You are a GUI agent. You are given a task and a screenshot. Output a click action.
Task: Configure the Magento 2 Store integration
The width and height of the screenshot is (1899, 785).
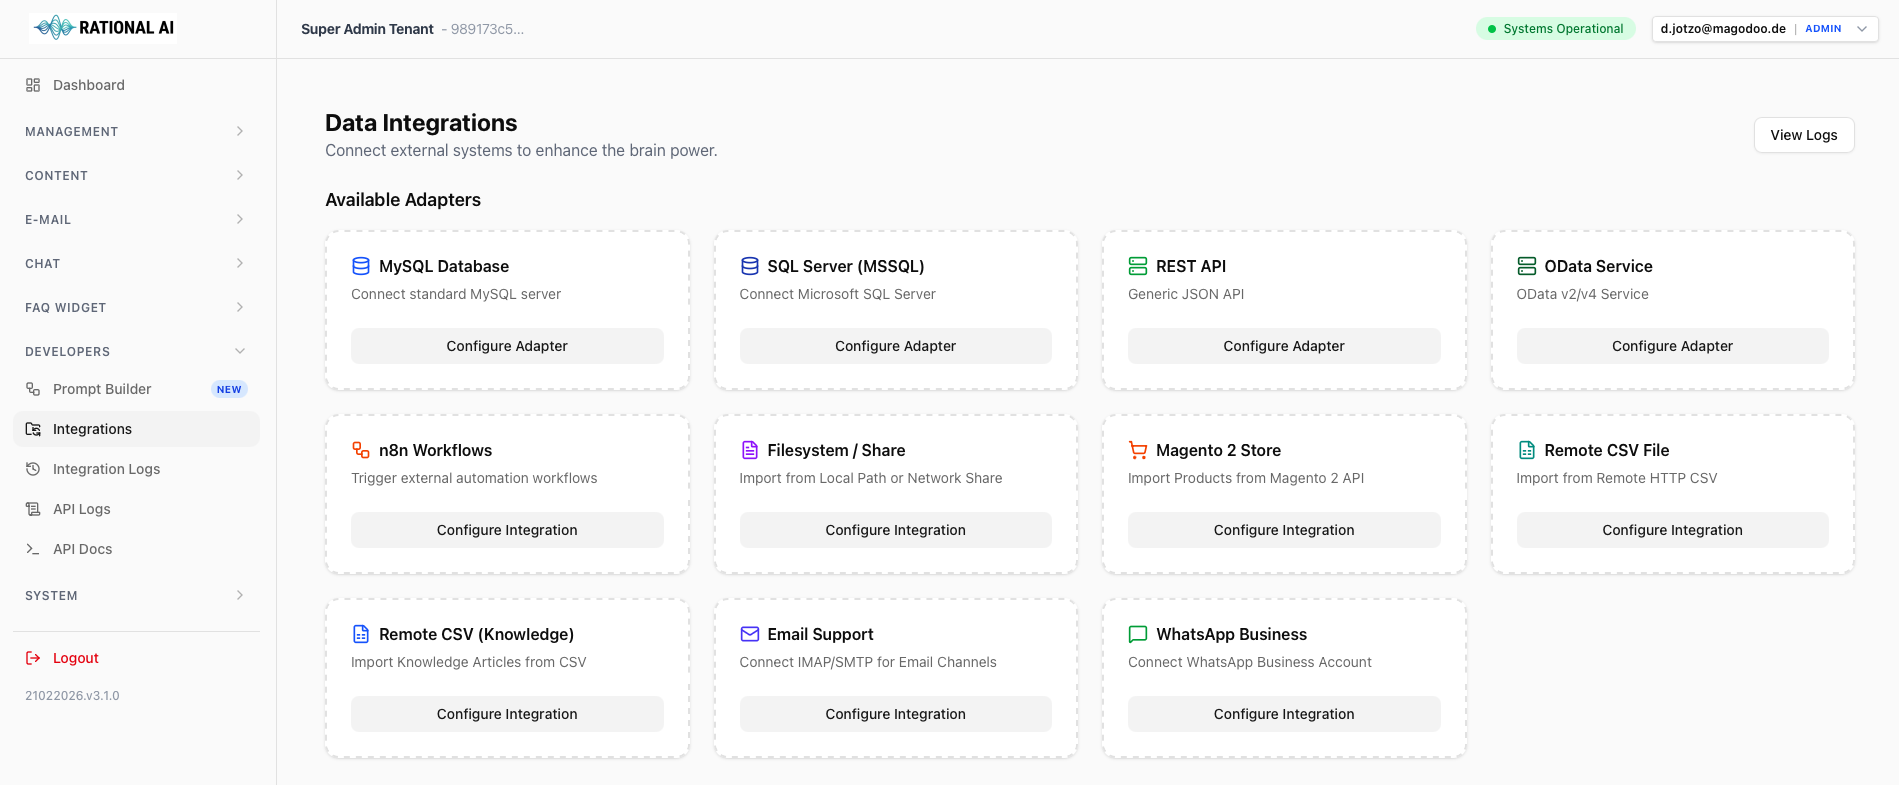pyautogui.click(x=1284, y=530)
